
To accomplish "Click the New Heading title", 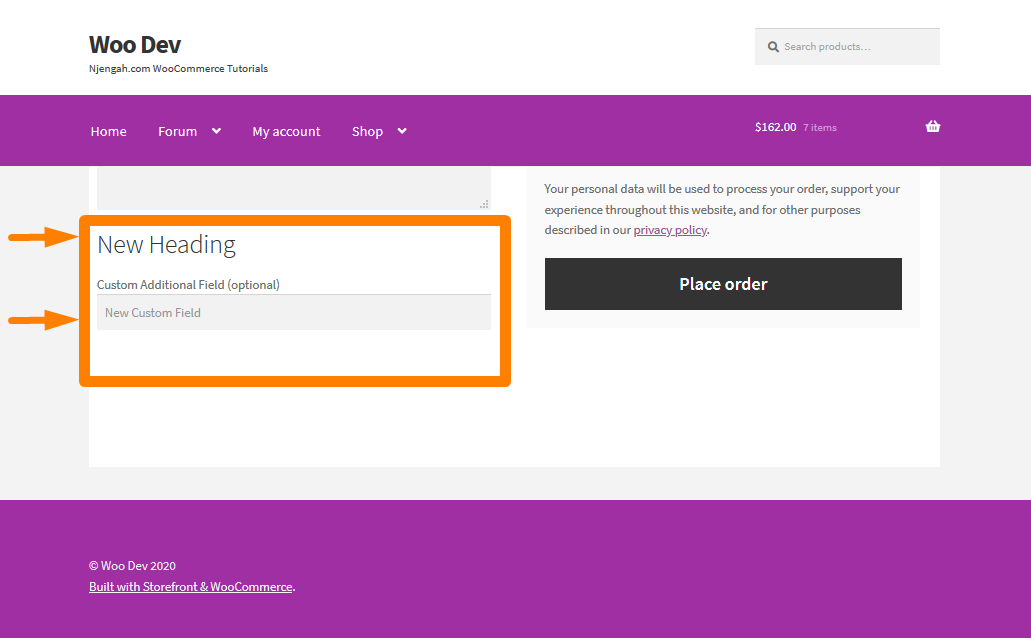I will point(166,245).
